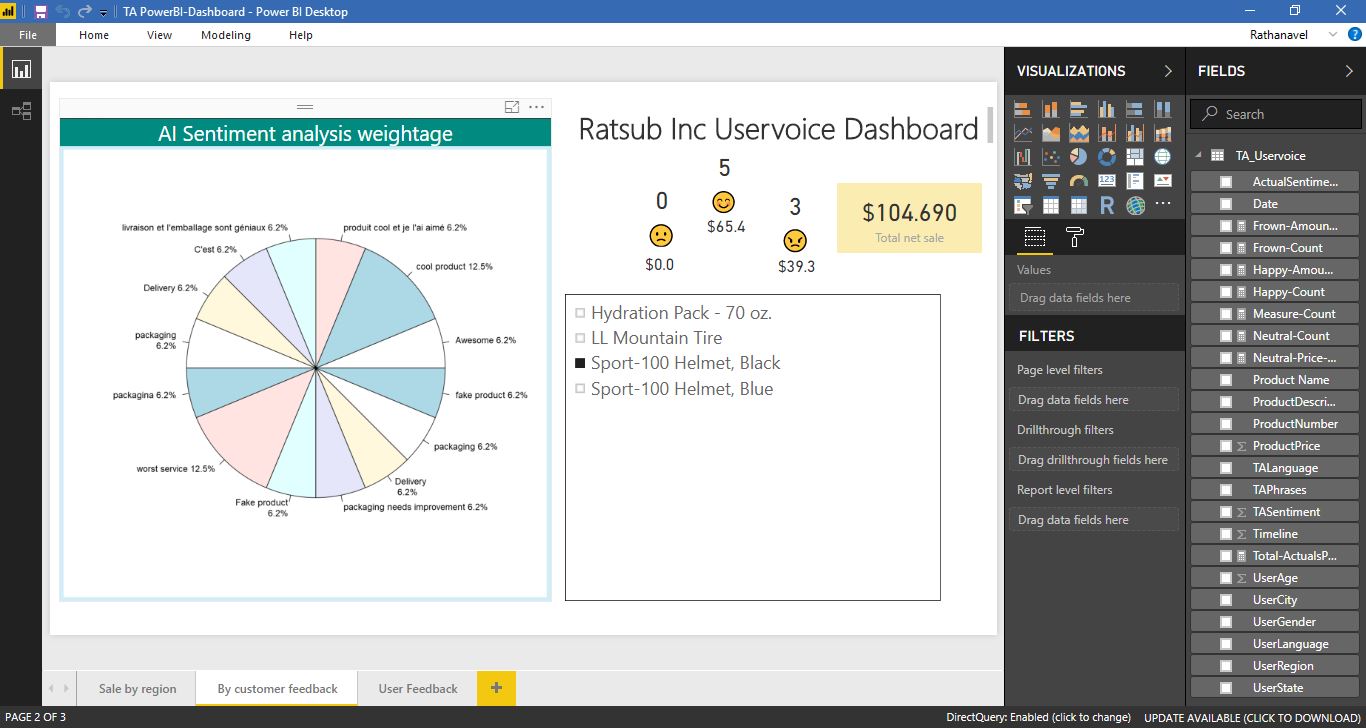Select the Pie chart visualization icon
Viewport: 1366px width, 728px height.
[1079, 157]
